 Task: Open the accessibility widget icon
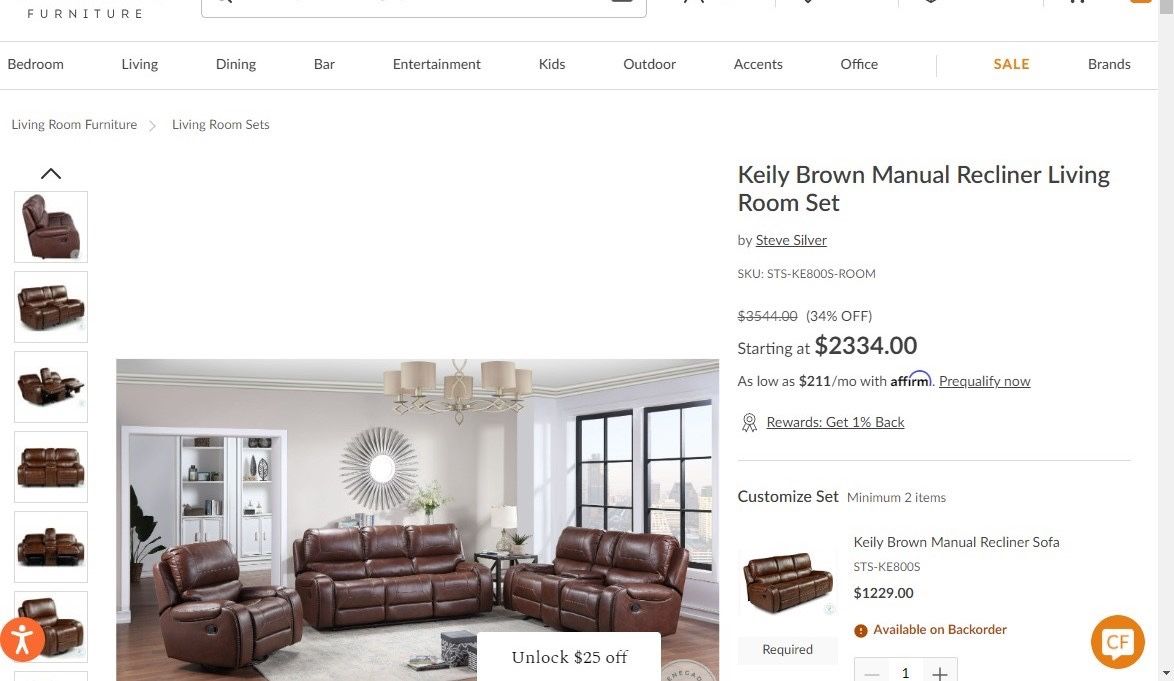click(x=22, y=640)
